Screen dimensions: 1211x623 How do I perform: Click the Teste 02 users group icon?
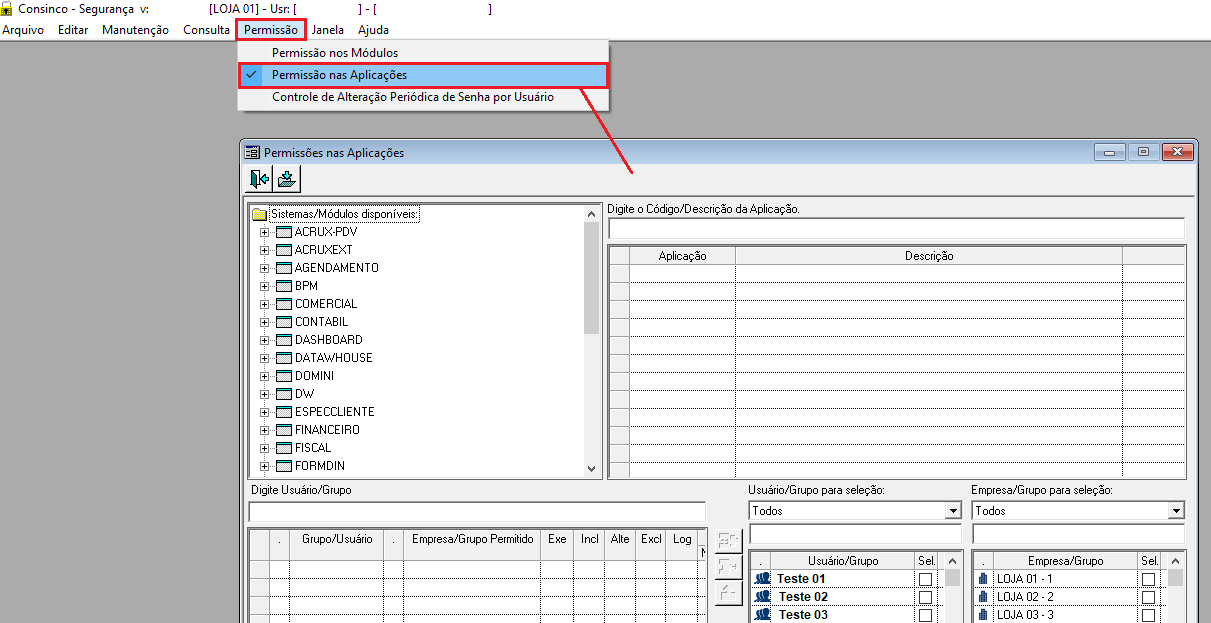click(x=763, y=597)
